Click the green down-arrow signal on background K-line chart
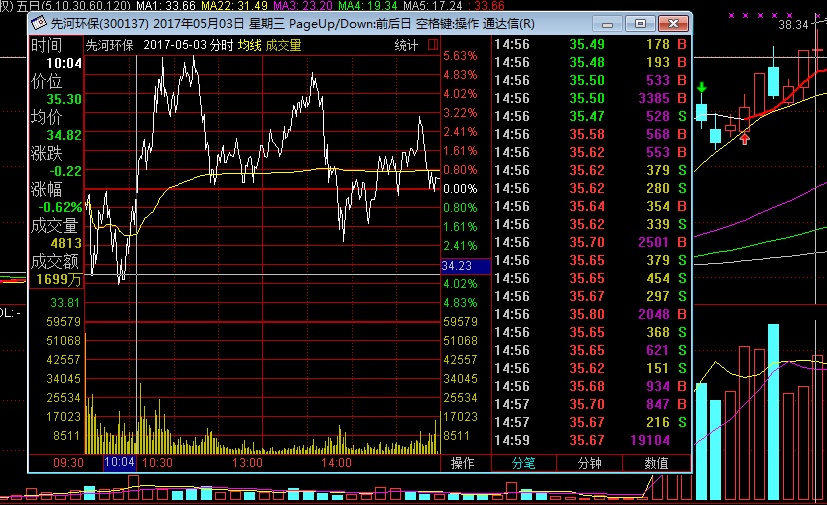The image size is (827, 505). click(x=701, y=88)
